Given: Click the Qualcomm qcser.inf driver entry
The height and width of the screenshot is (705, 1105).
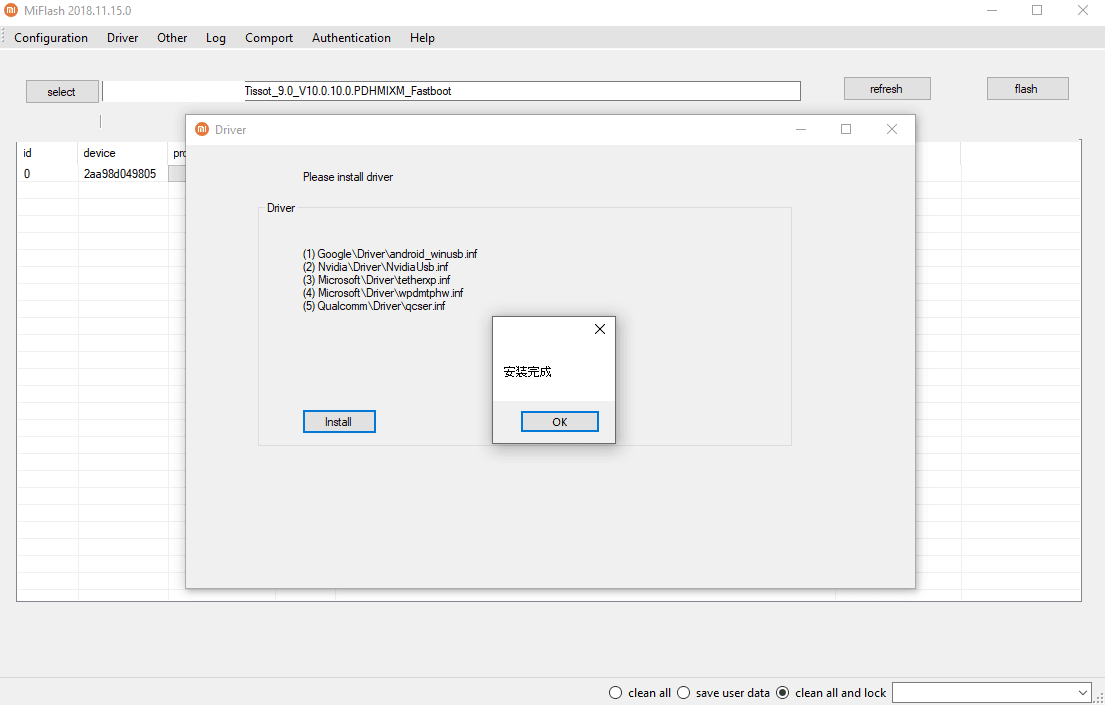Looking at the screenshot, I should coord(374,306).
